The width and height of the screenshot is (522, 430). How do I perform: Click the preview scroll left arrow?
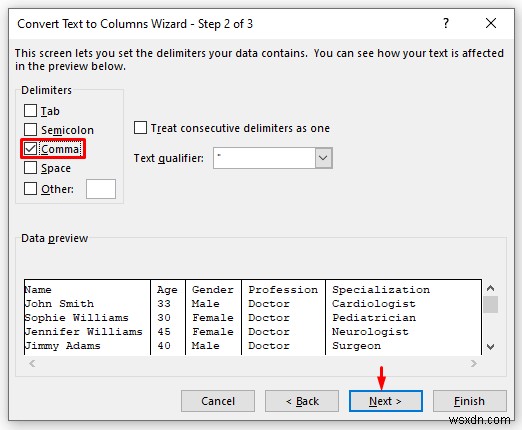[x=32, y=363]
